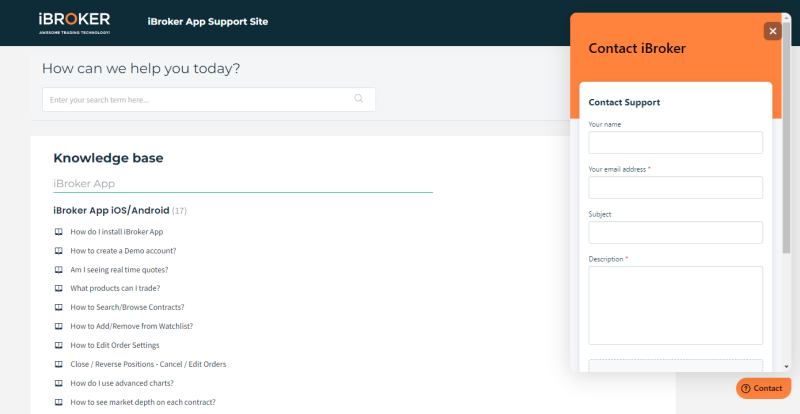Open article How to Search/Browse Contracts?
Viewport: 800px width, 414px height.
pyautogui.click(x=128, y=307)
